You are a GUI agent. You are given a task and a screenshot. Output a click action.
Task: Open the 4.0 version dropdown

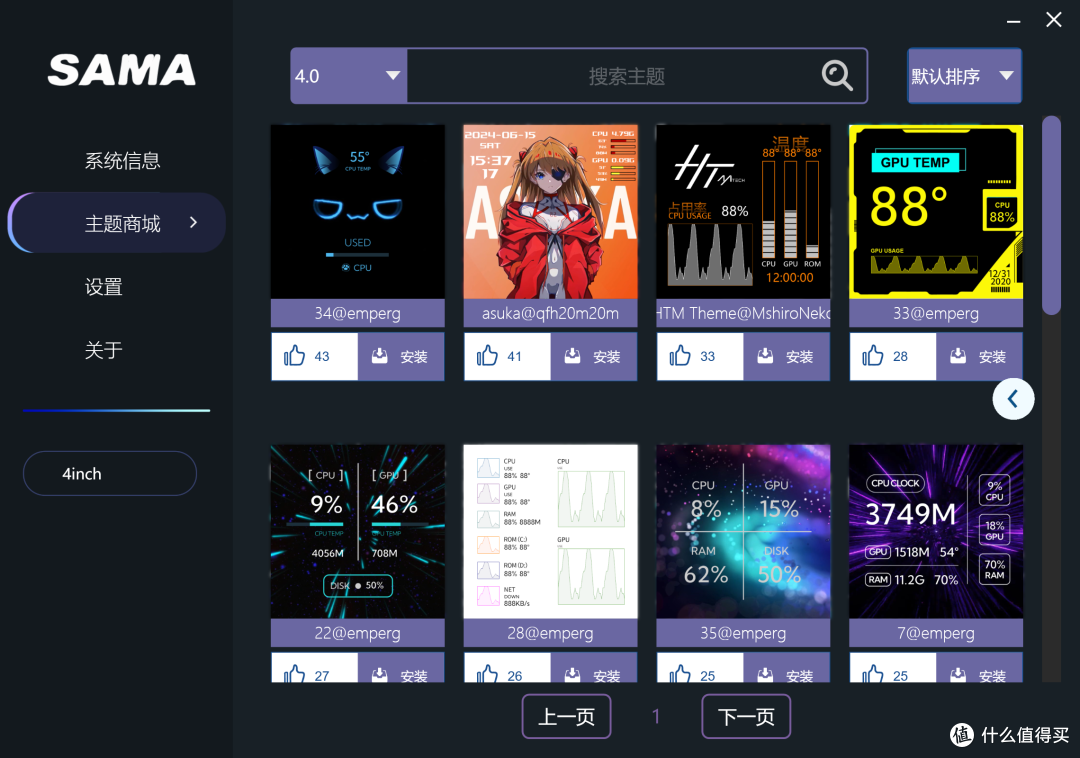pyautogui.click(x=349, y=76)
